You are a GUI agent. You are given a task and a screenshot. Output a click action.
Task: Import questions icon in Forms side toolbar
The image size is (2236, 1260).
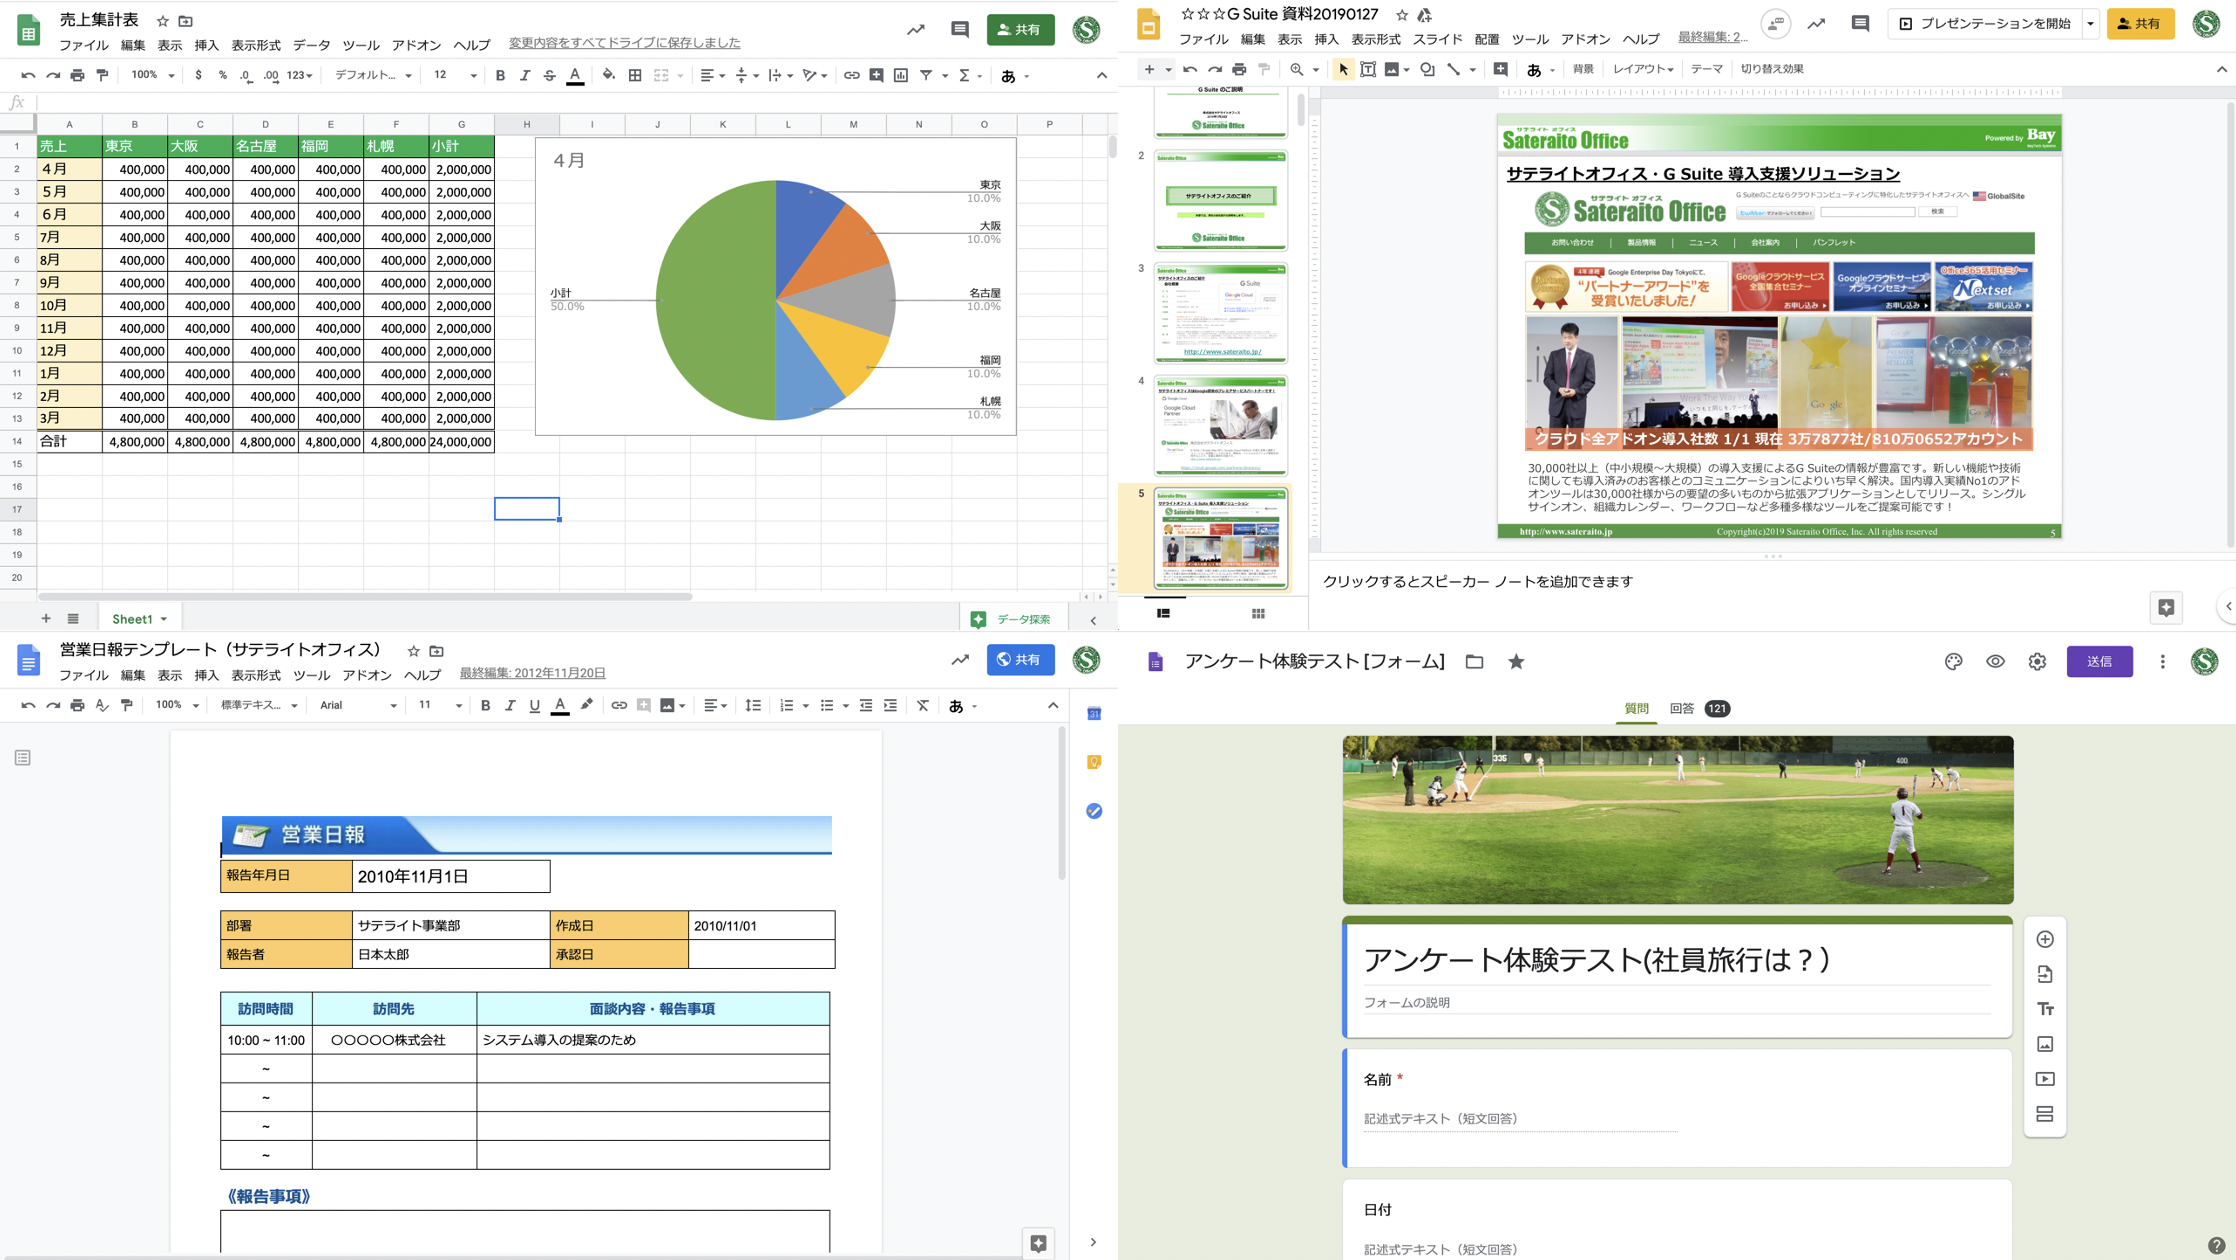click(x=2045, y=974)
